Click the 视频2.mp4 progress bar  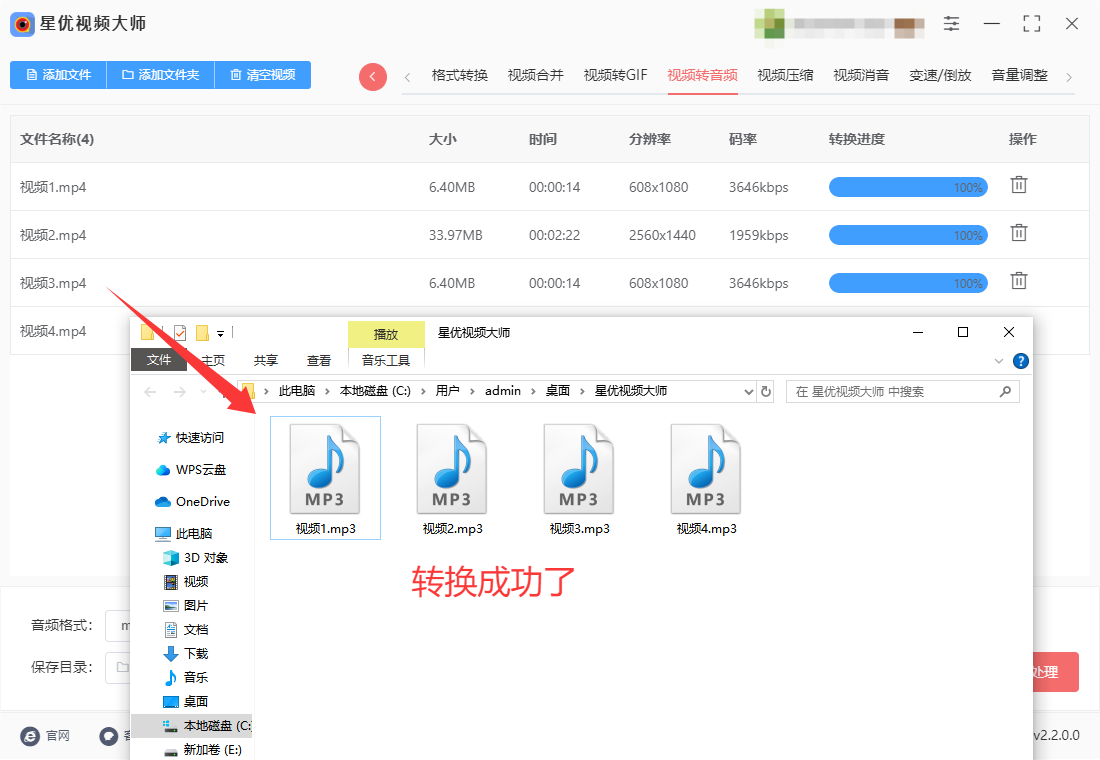click(x=908, y=235)
